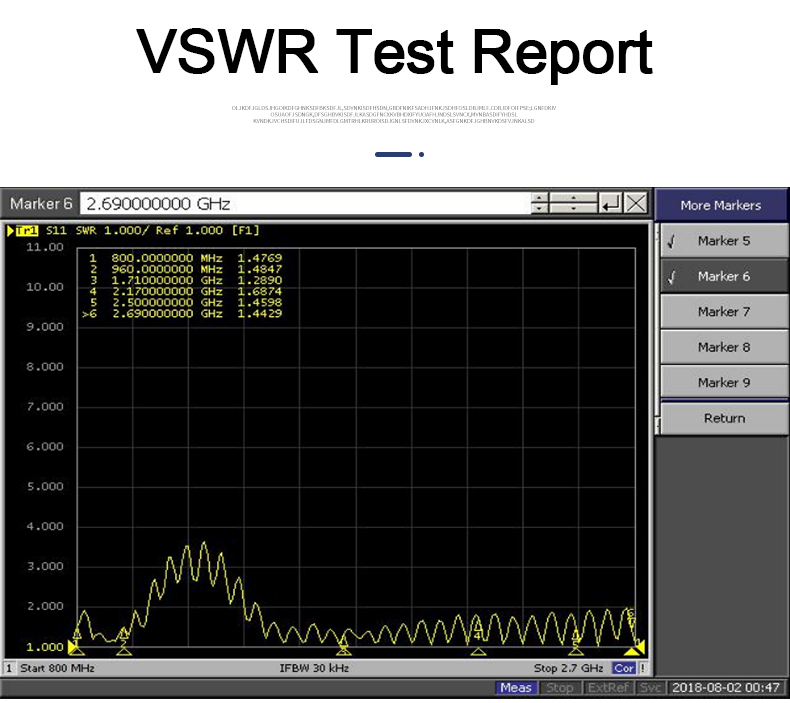Enable Marker 8 softkey
This screenshot has height=703, width=790.
point(723,347)
